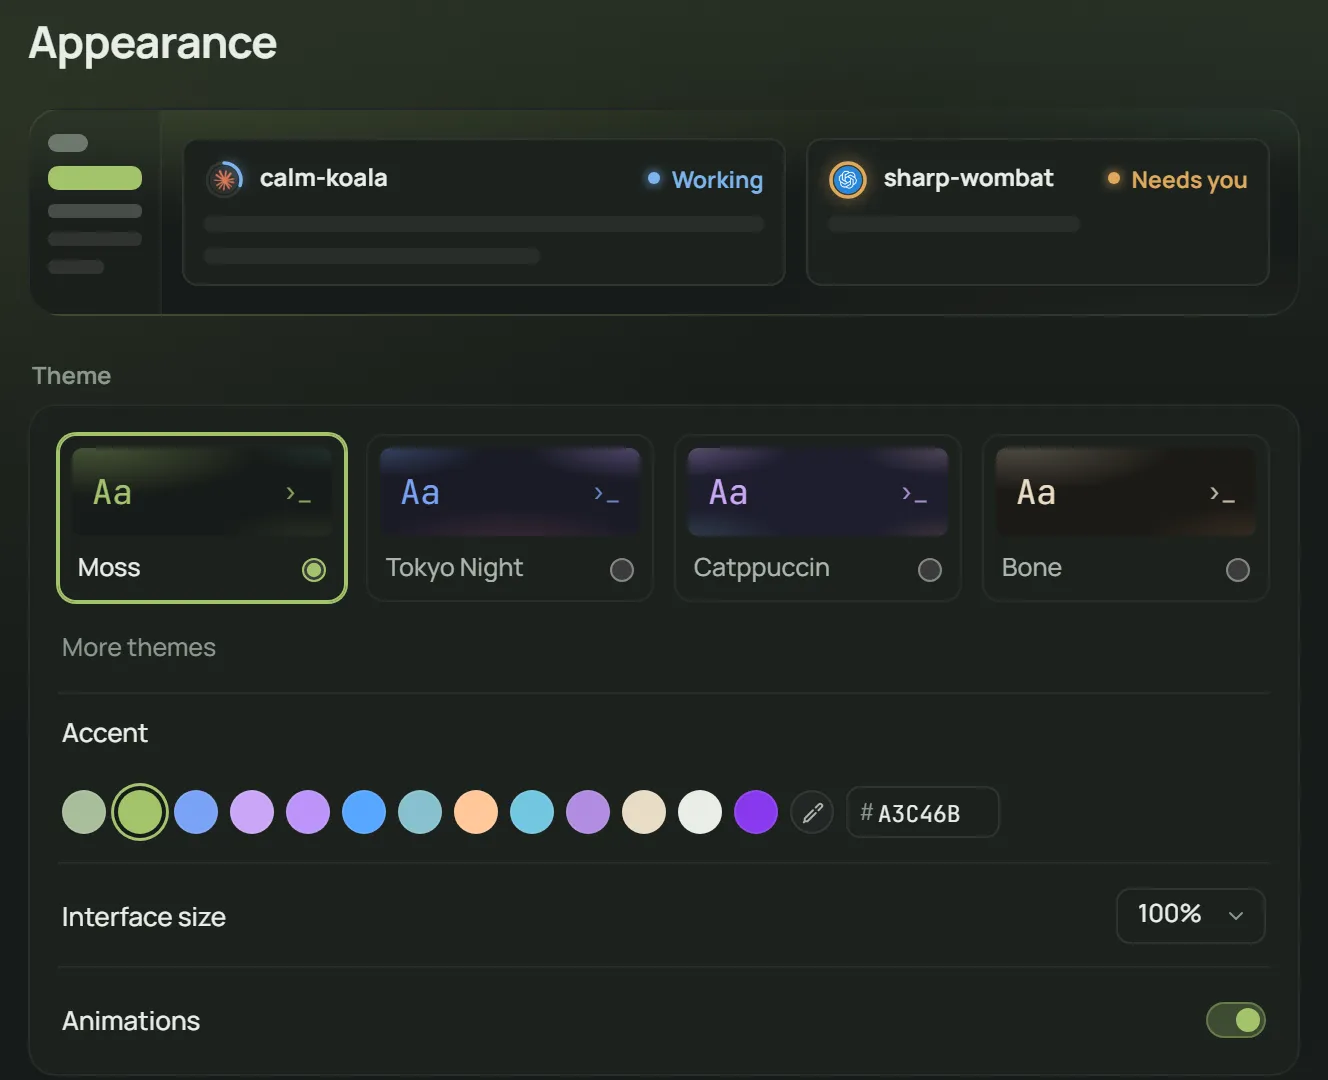Viewport: 1328px width, 1080px height.
Task: Pick the vivid violet accent swatch
Action: coord(756,812)
